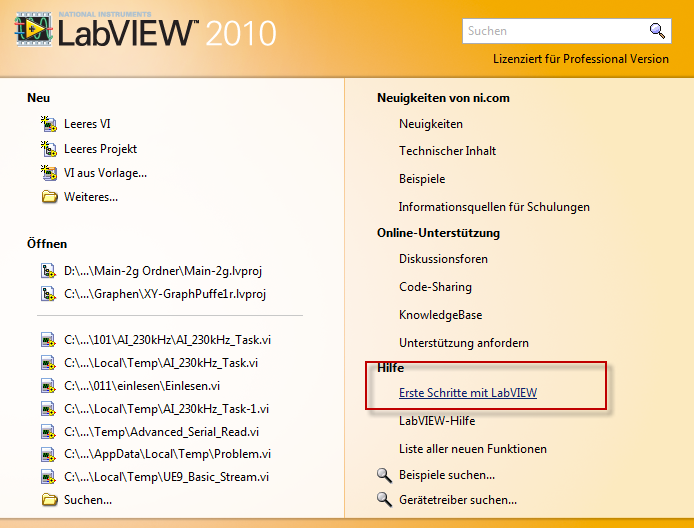Open C:\...\AppData\Local\Temp\Problem.vi
The width and height of the screenshot is (694, 528).
pos(167,454)
